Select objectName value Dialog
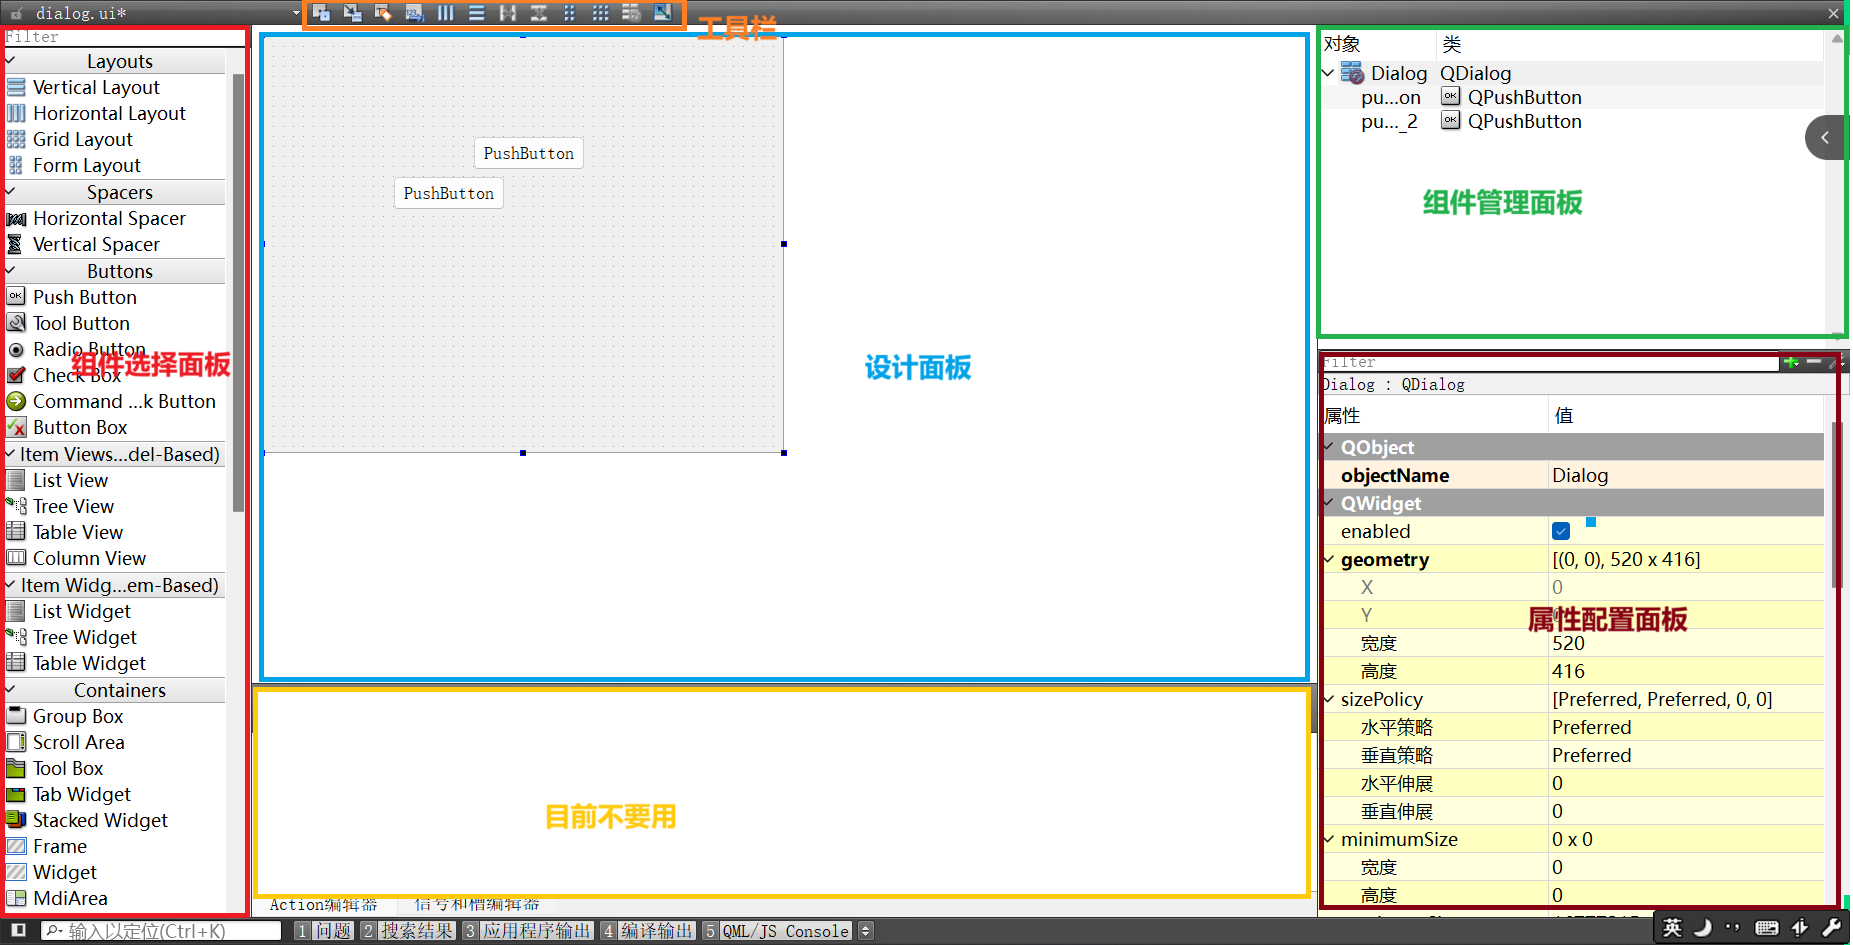The height and width of the screenshot is (945, 1853). 1685,475
